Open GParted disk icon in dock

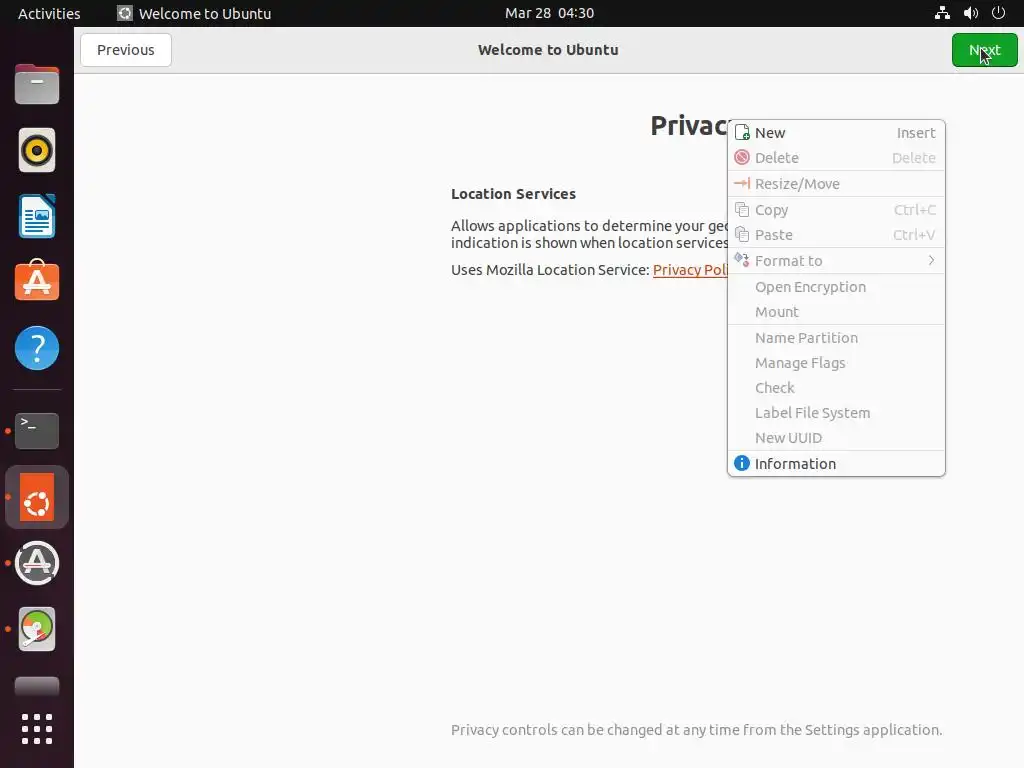click(x=37, y=629)
